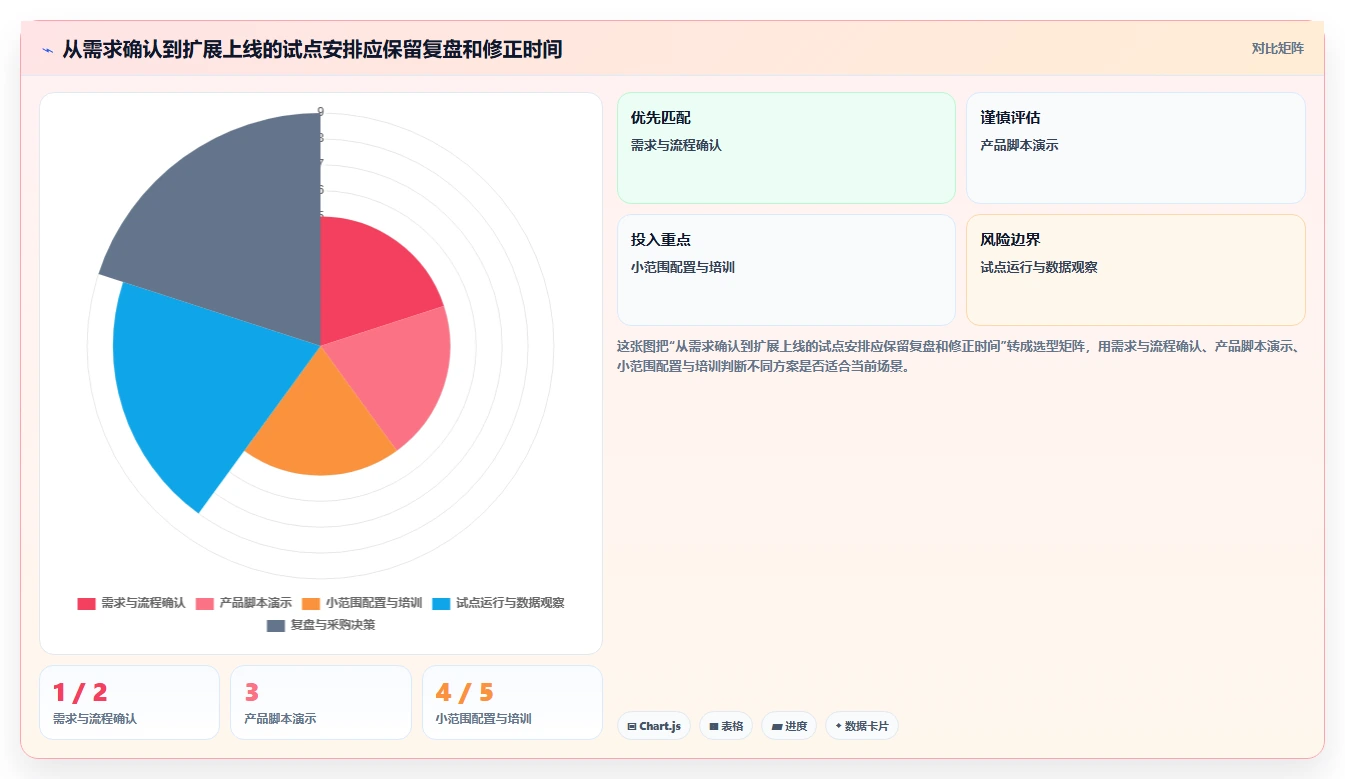Select the 4 / 5 小范围配置与培训 stat card
This screenshot has height=779, width=1345.
tap(512, 702)
